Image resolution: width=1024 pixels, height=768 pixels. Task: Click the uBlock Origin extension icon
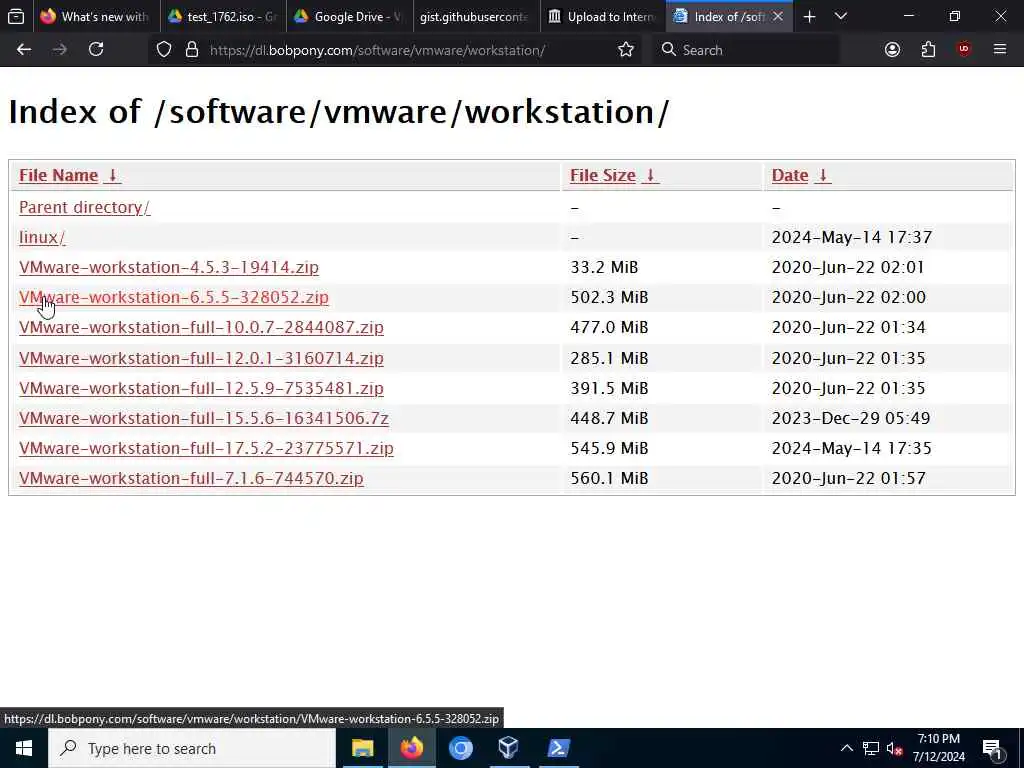(x=964, y=50)
